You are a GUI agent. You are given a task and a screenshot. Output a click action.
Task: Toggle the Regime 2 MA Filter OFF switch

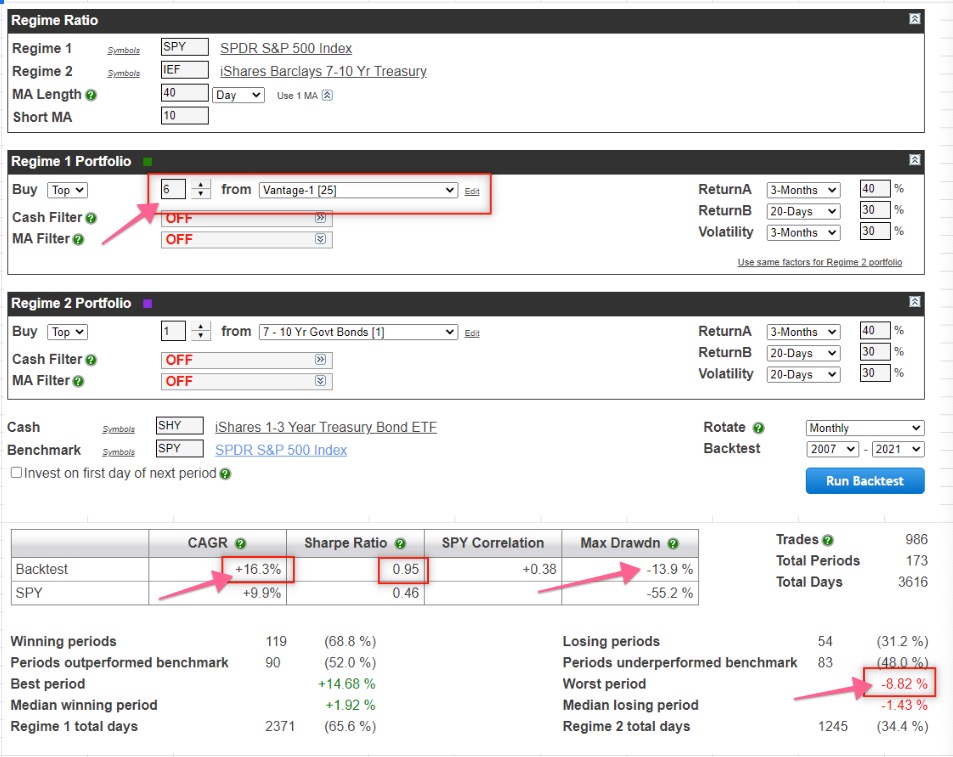pyautogui.click(x=246, y=381)
